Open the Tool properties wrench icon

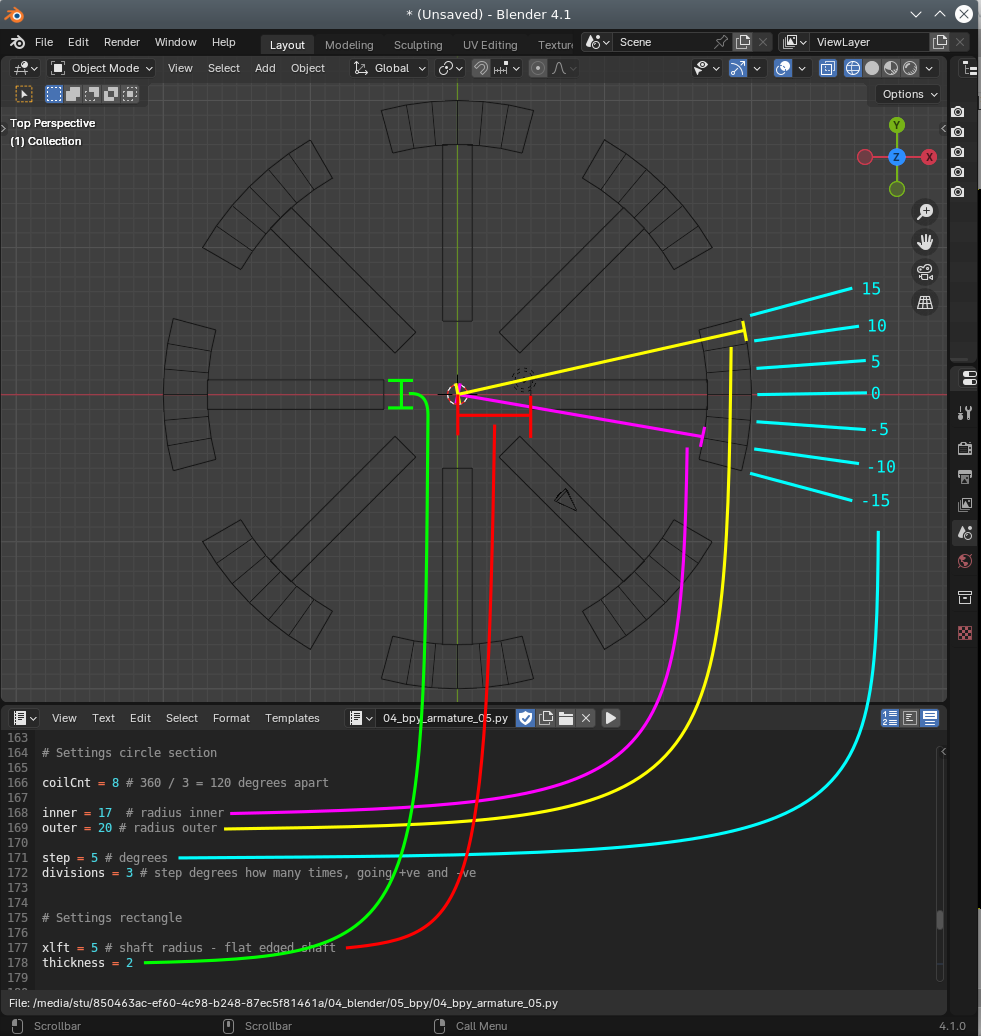[x=965, y=413]
